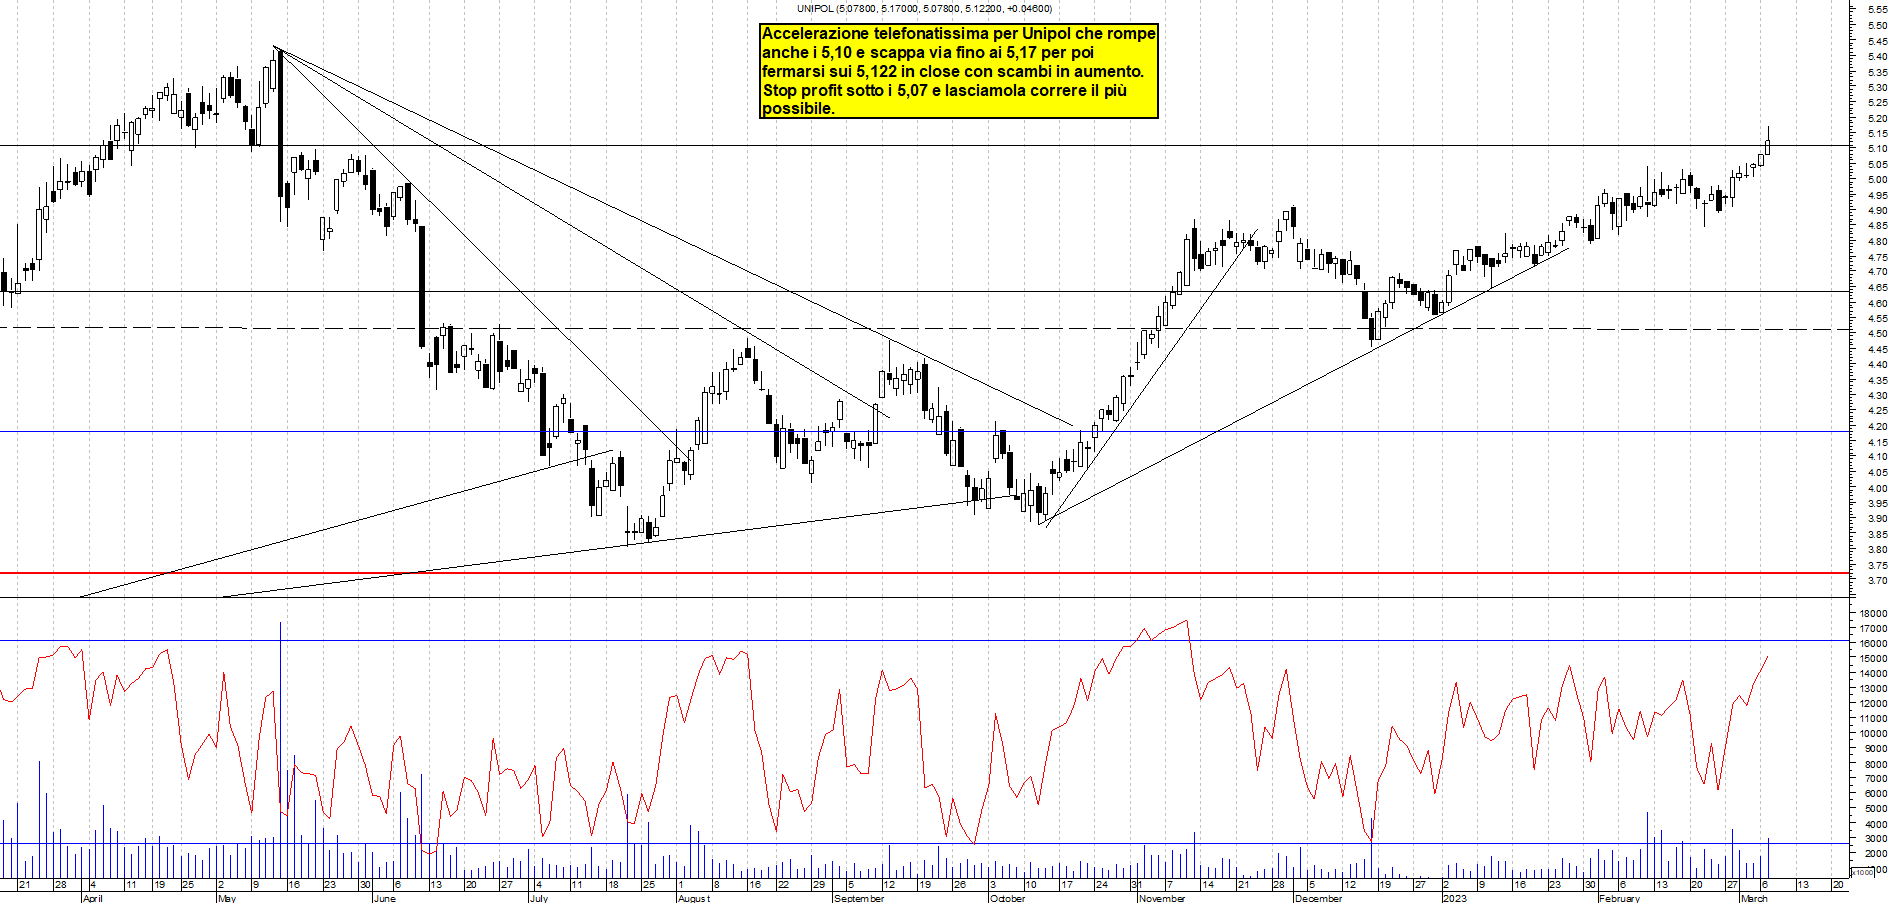This screenshot has width=1890, height=903.
Task: Click the June month label
Action: [x=383, y=898]
